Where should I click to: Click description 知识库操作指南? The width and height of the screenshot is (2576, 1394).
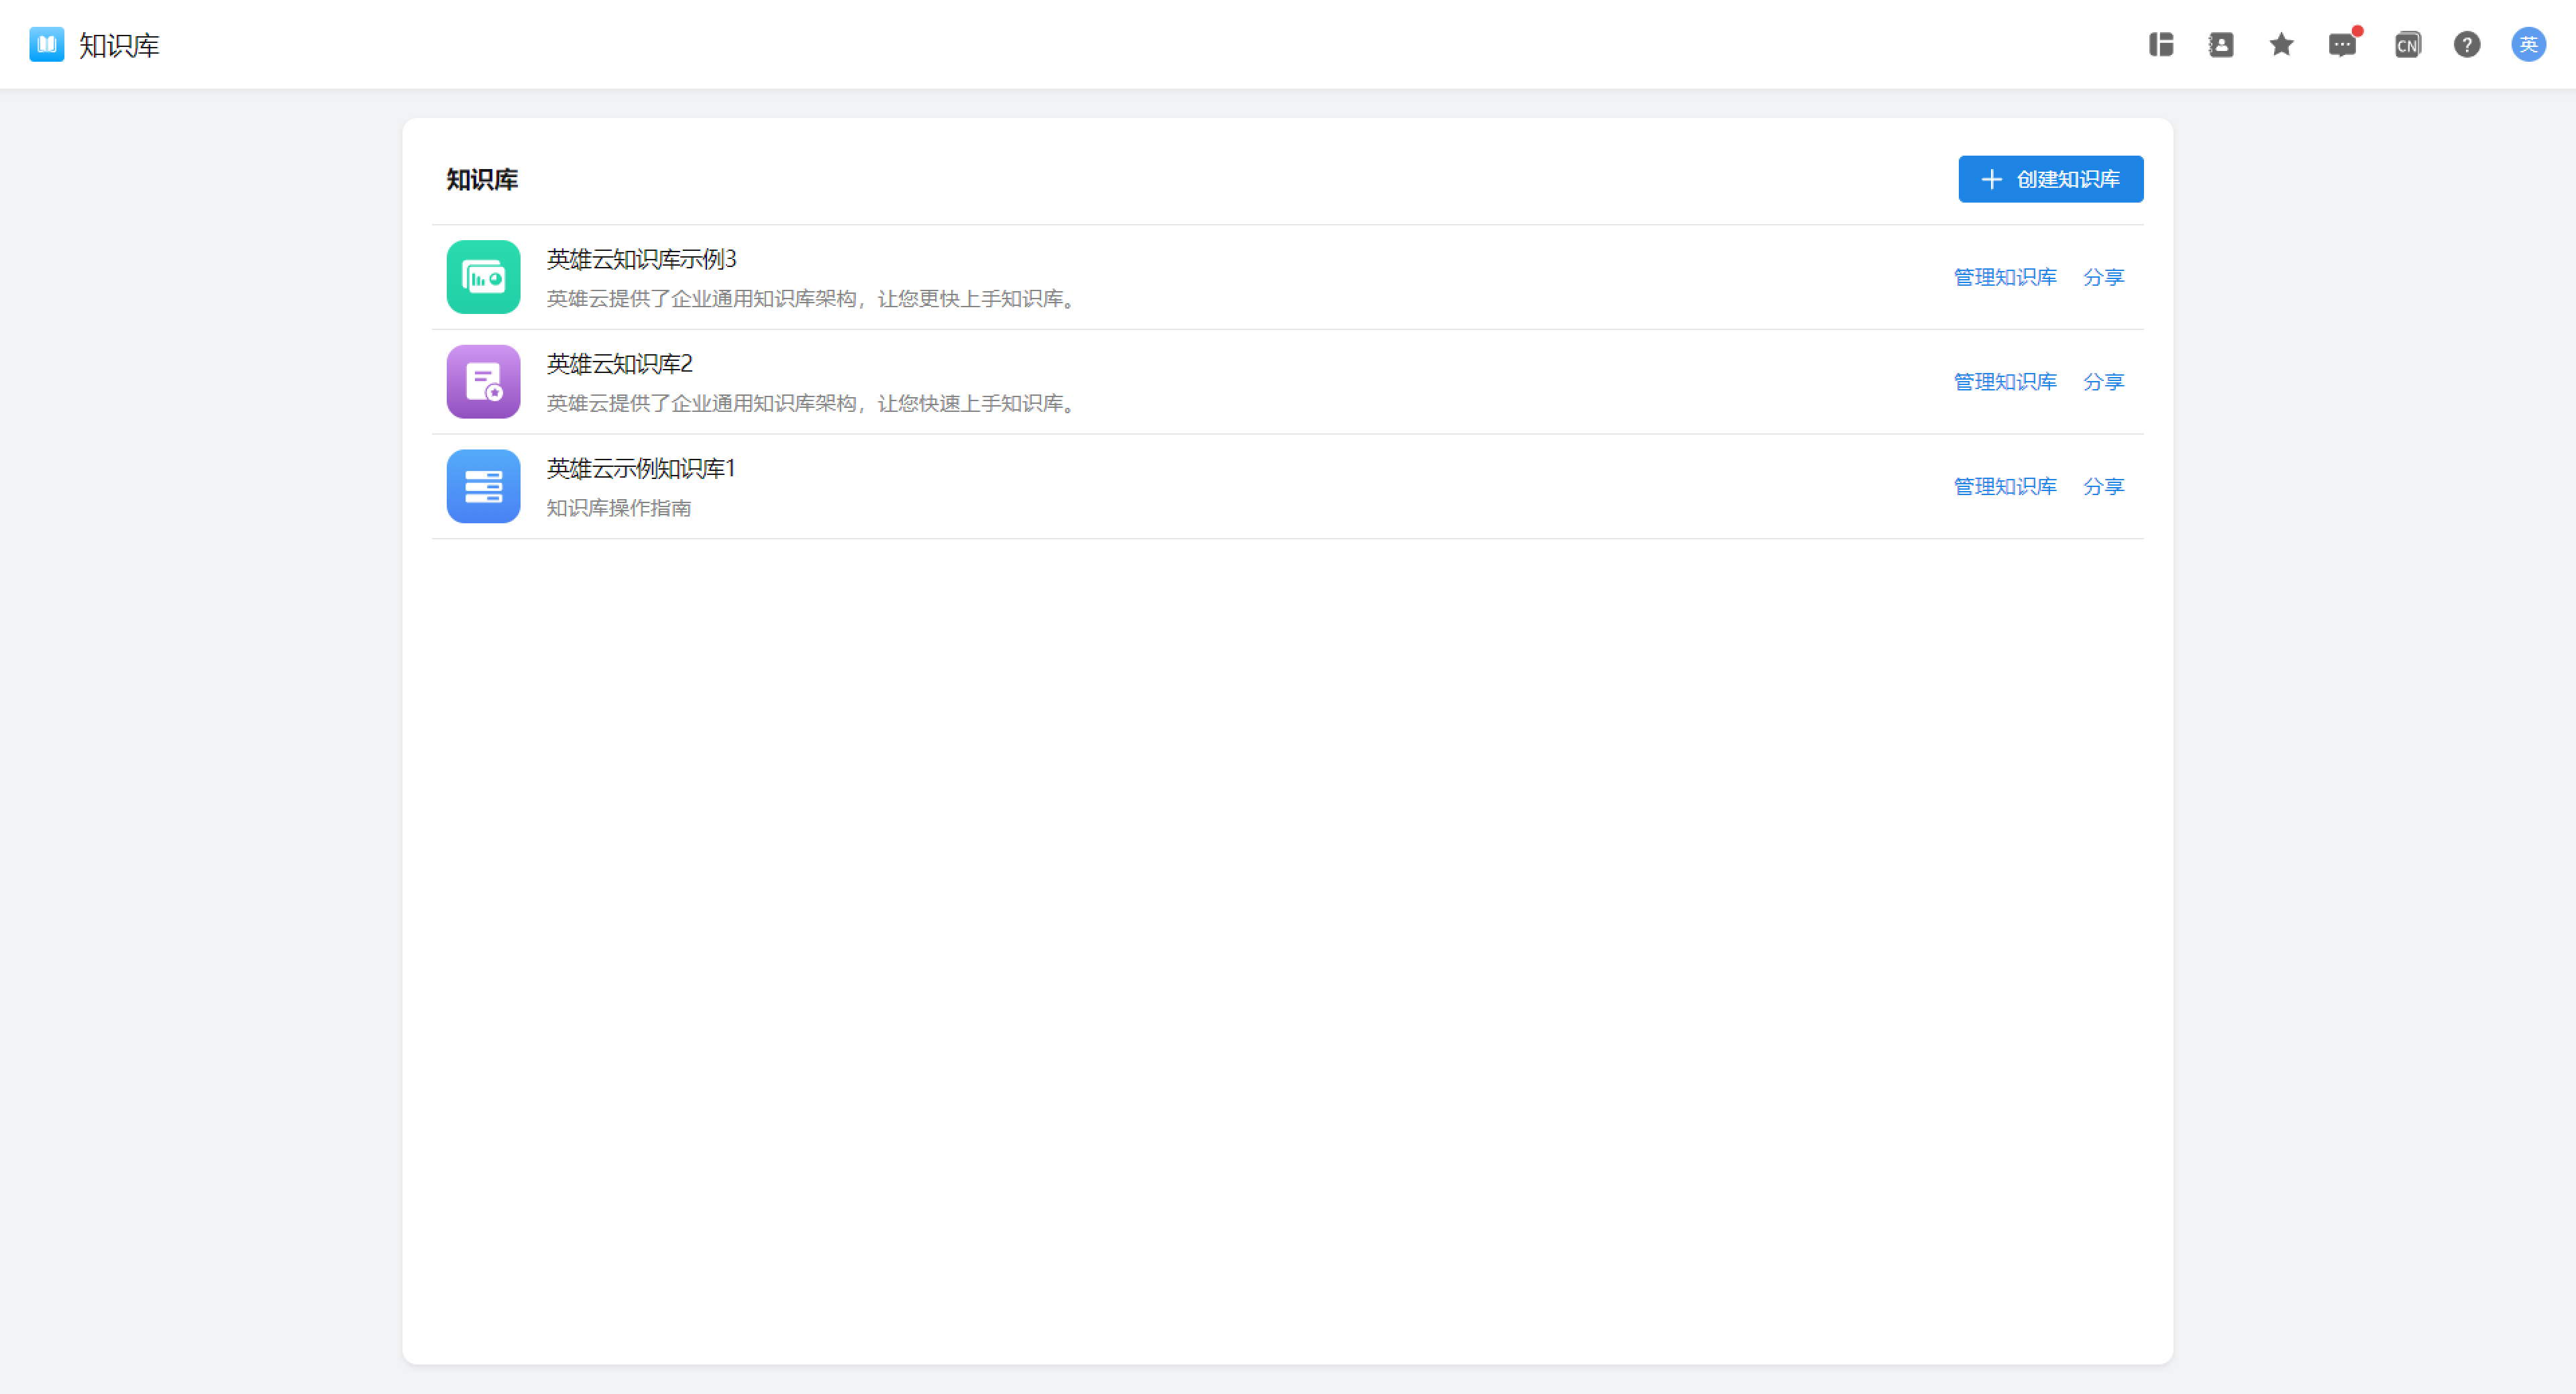coord(618,508)
